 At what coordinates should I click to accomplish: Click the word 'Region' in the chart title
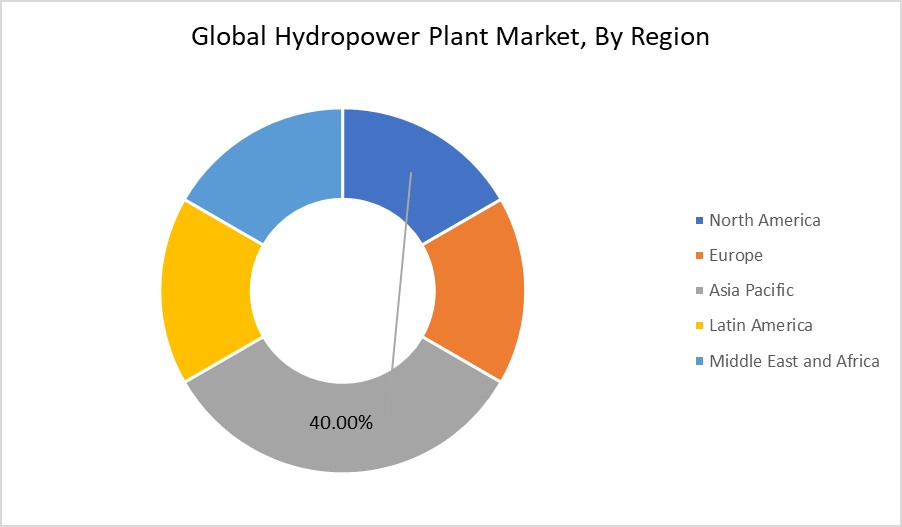click(x=671, y=37)
